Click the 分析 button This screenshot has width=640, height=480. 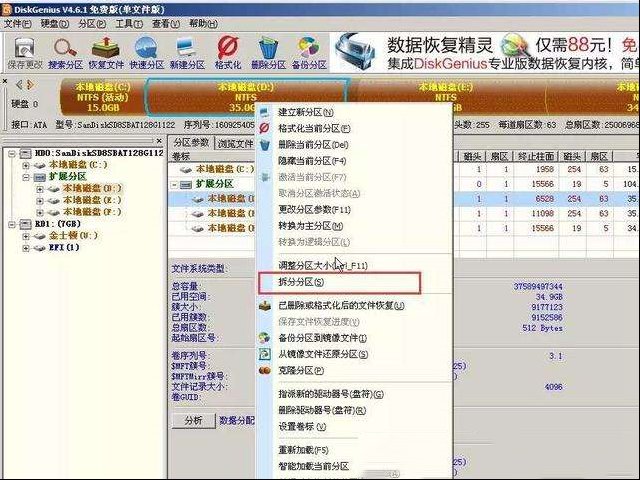tap(193, 420)
